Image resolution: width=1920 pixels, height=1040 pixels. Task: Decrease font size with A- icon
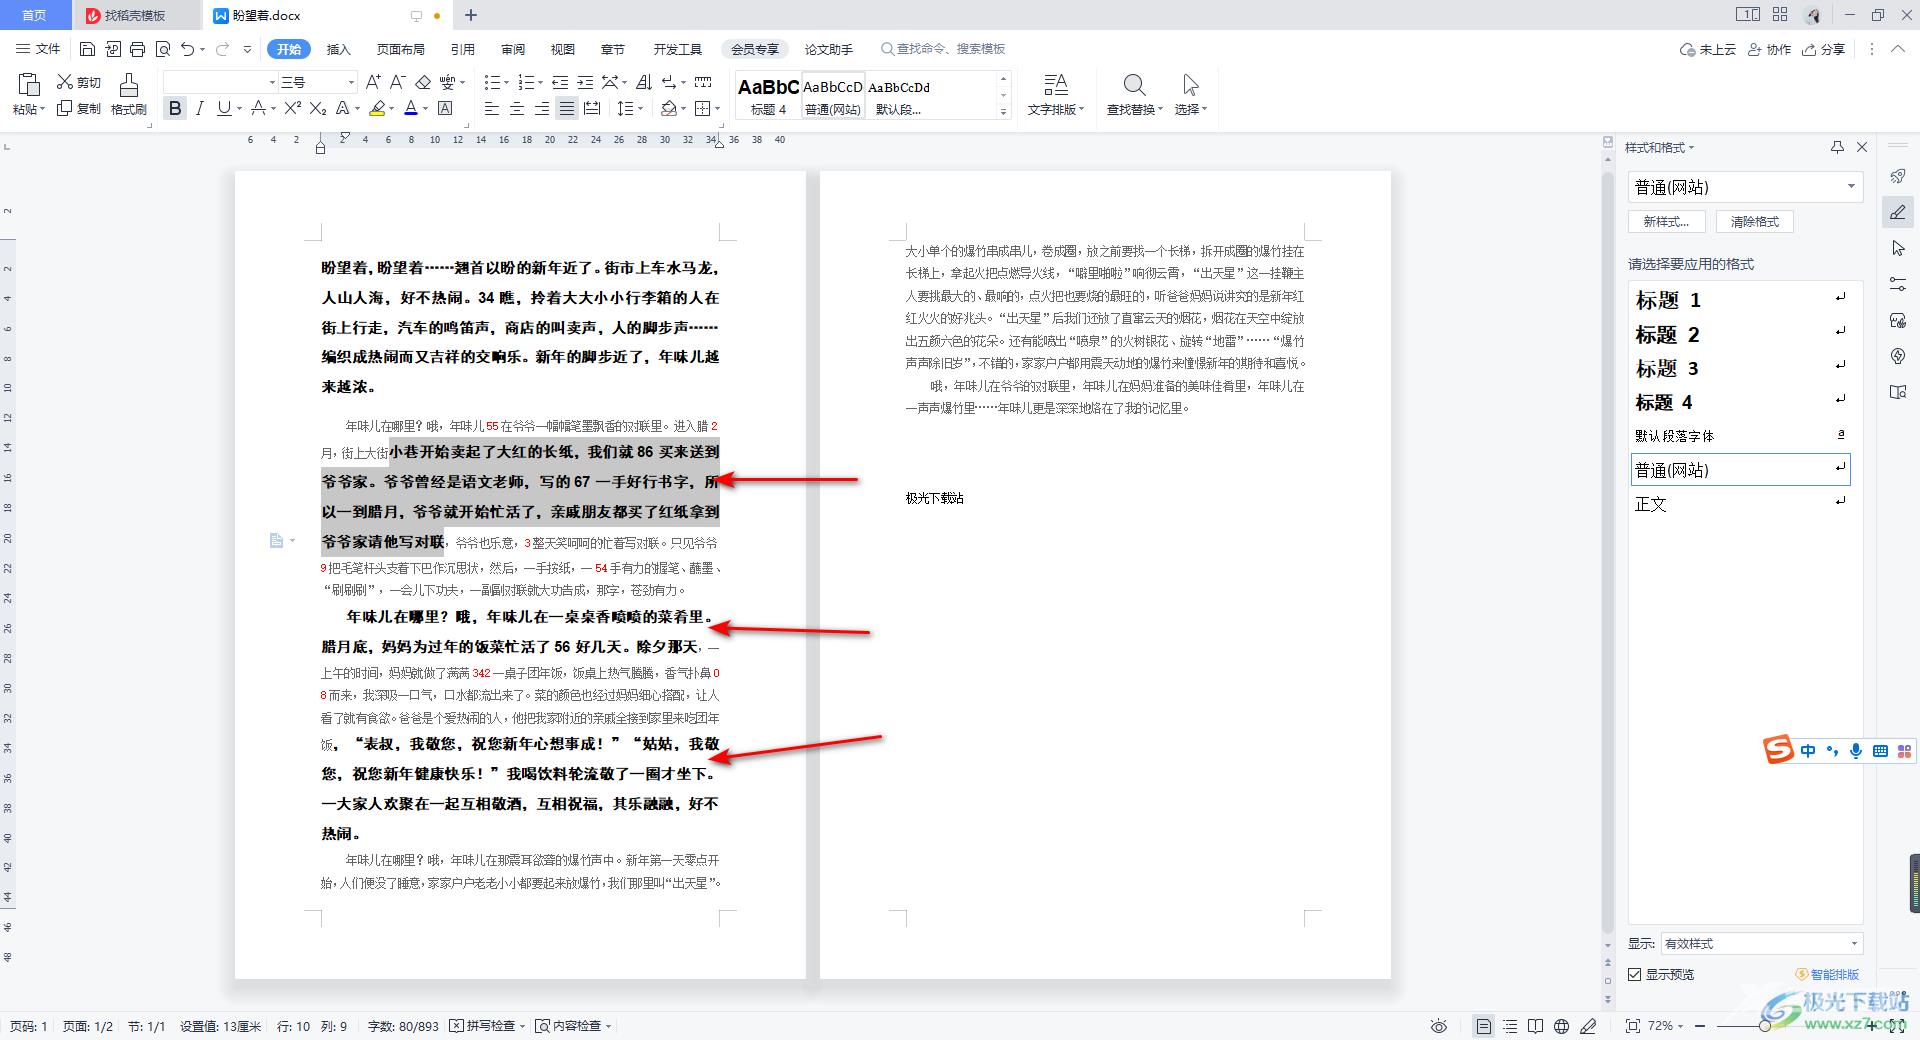[x=397, y=82]
